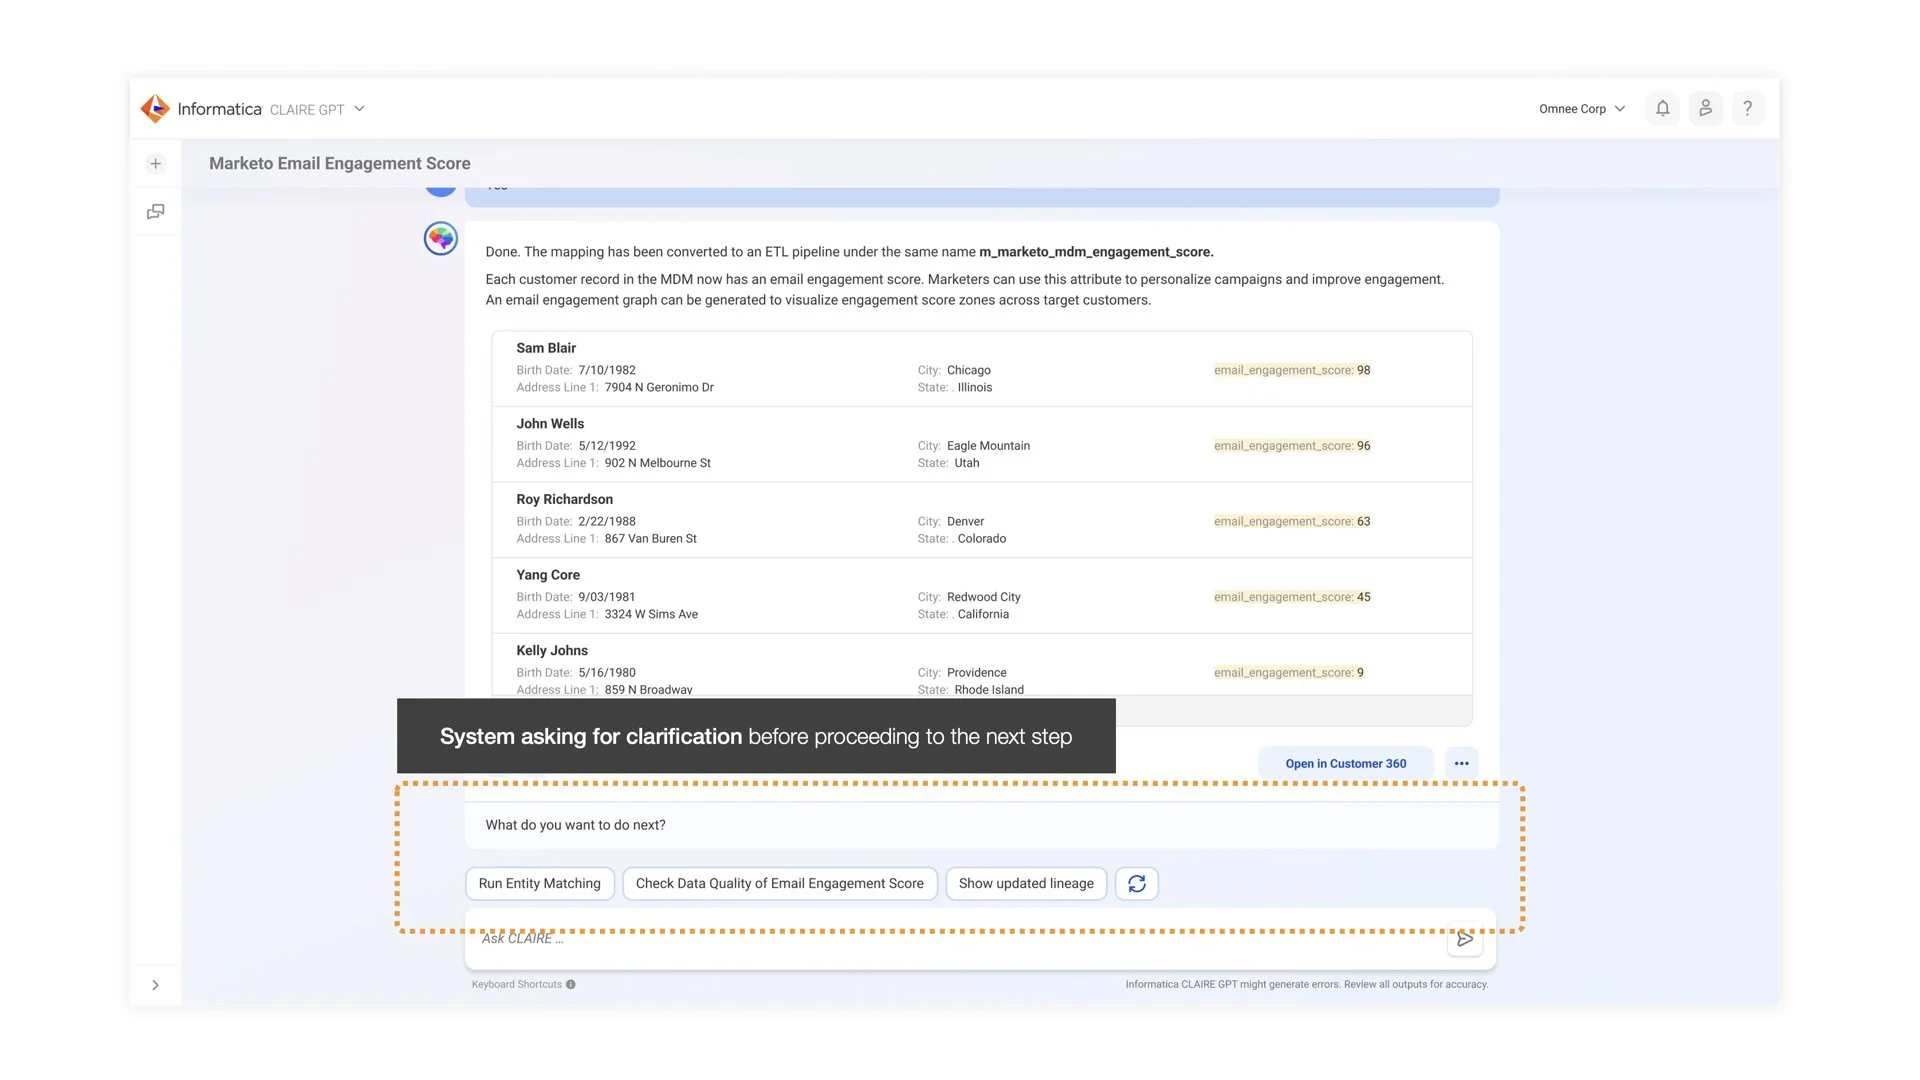
Task: Focus the Ask CLAIRE input field
Action: click(x=950, y=940)
